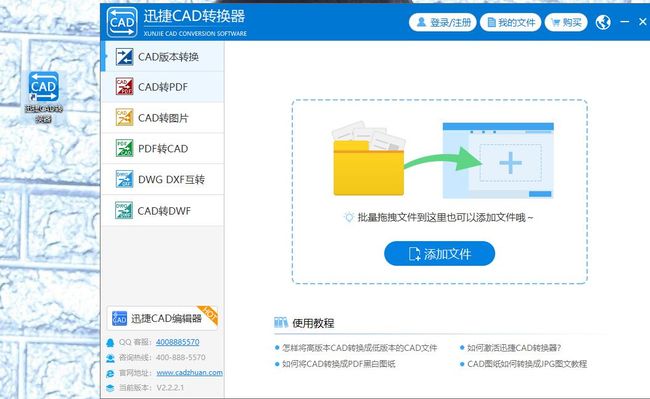Click the globe language icon
This screenshot has height=399, width=650.
[x=603, y=22]
